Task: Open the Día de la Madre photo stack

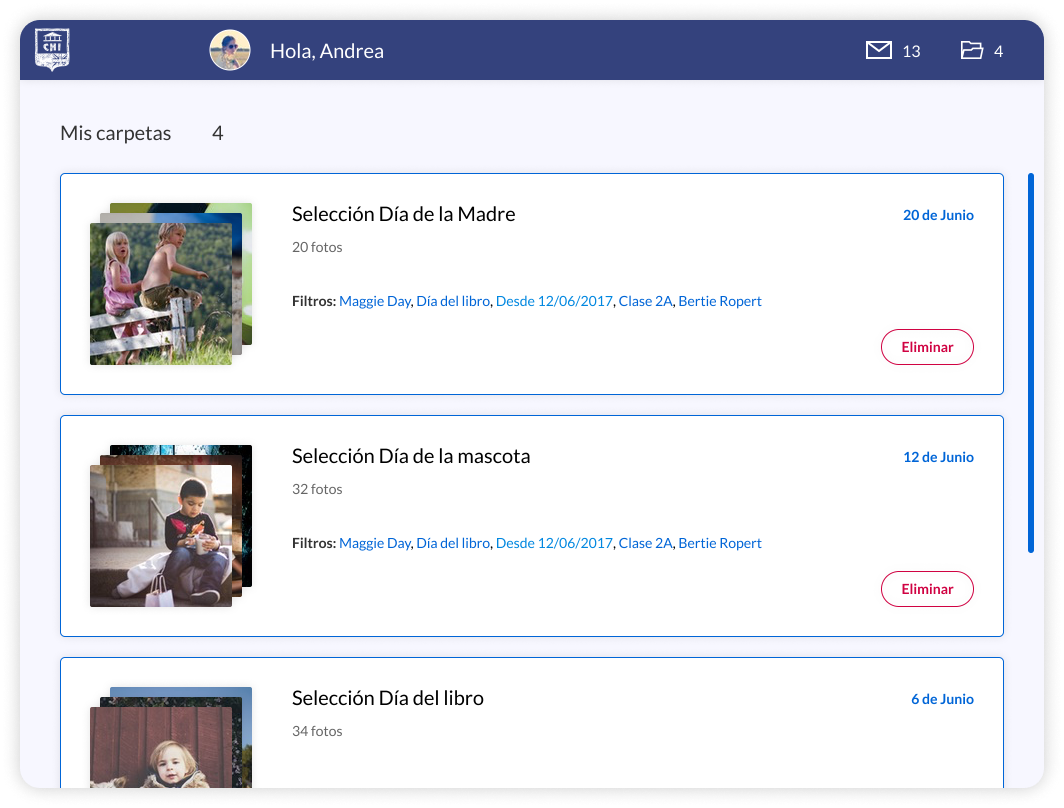Action: [171, 284]
